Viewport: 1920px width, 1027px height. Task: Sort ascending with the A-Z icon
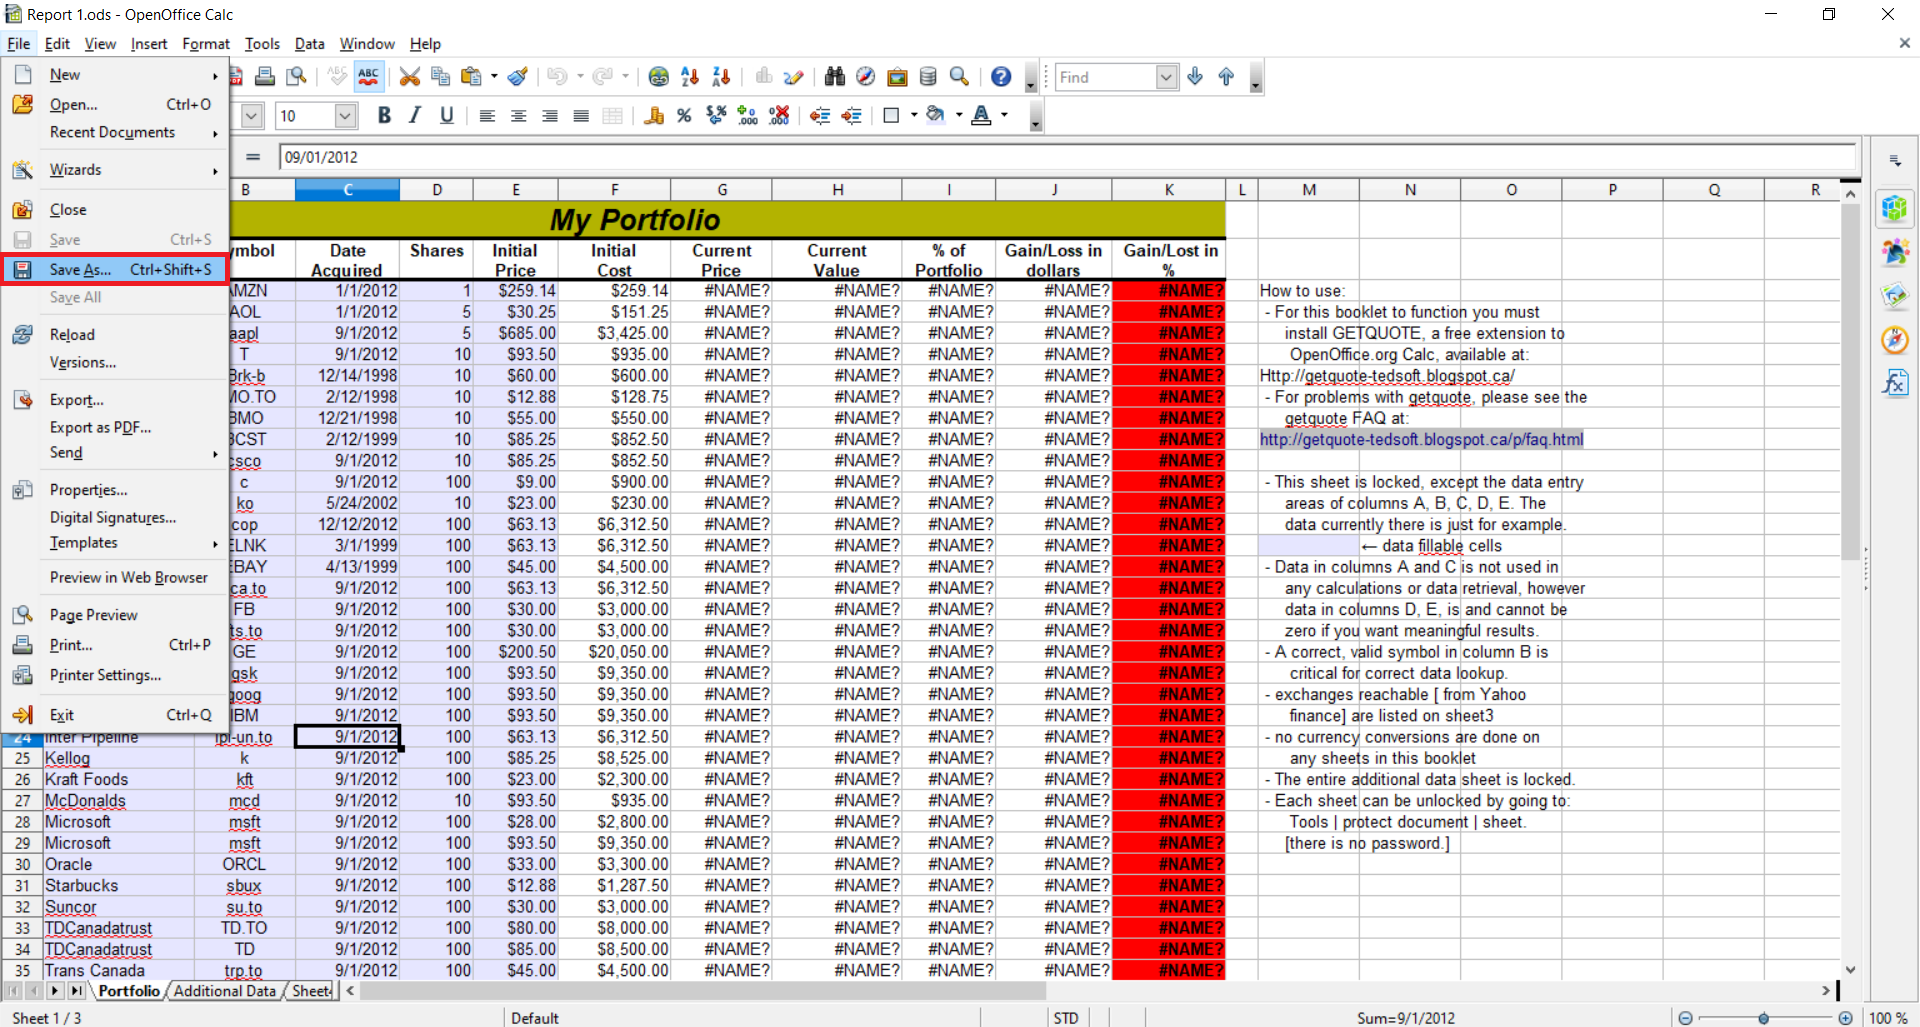point(689,77)
